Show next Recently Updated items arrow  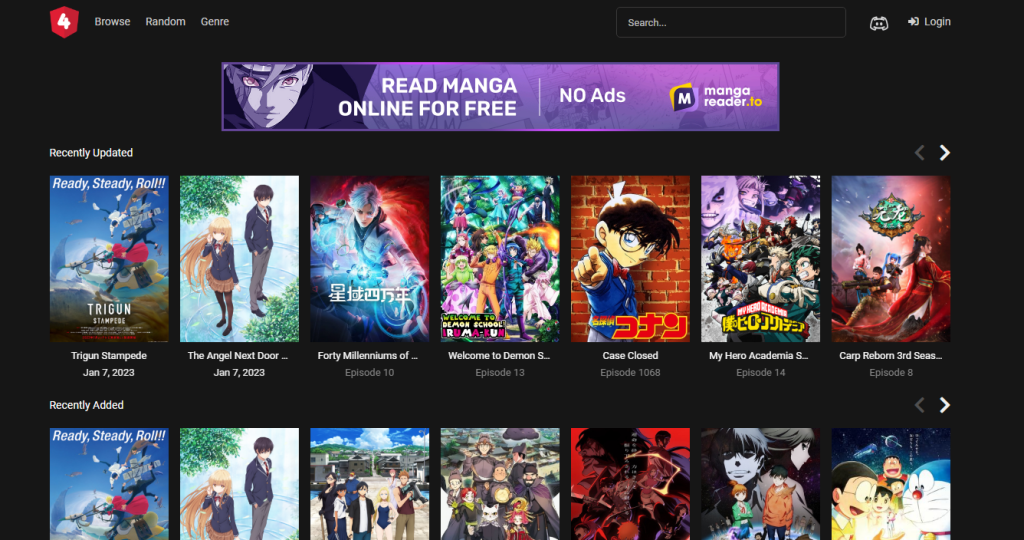tap(944, 153)
